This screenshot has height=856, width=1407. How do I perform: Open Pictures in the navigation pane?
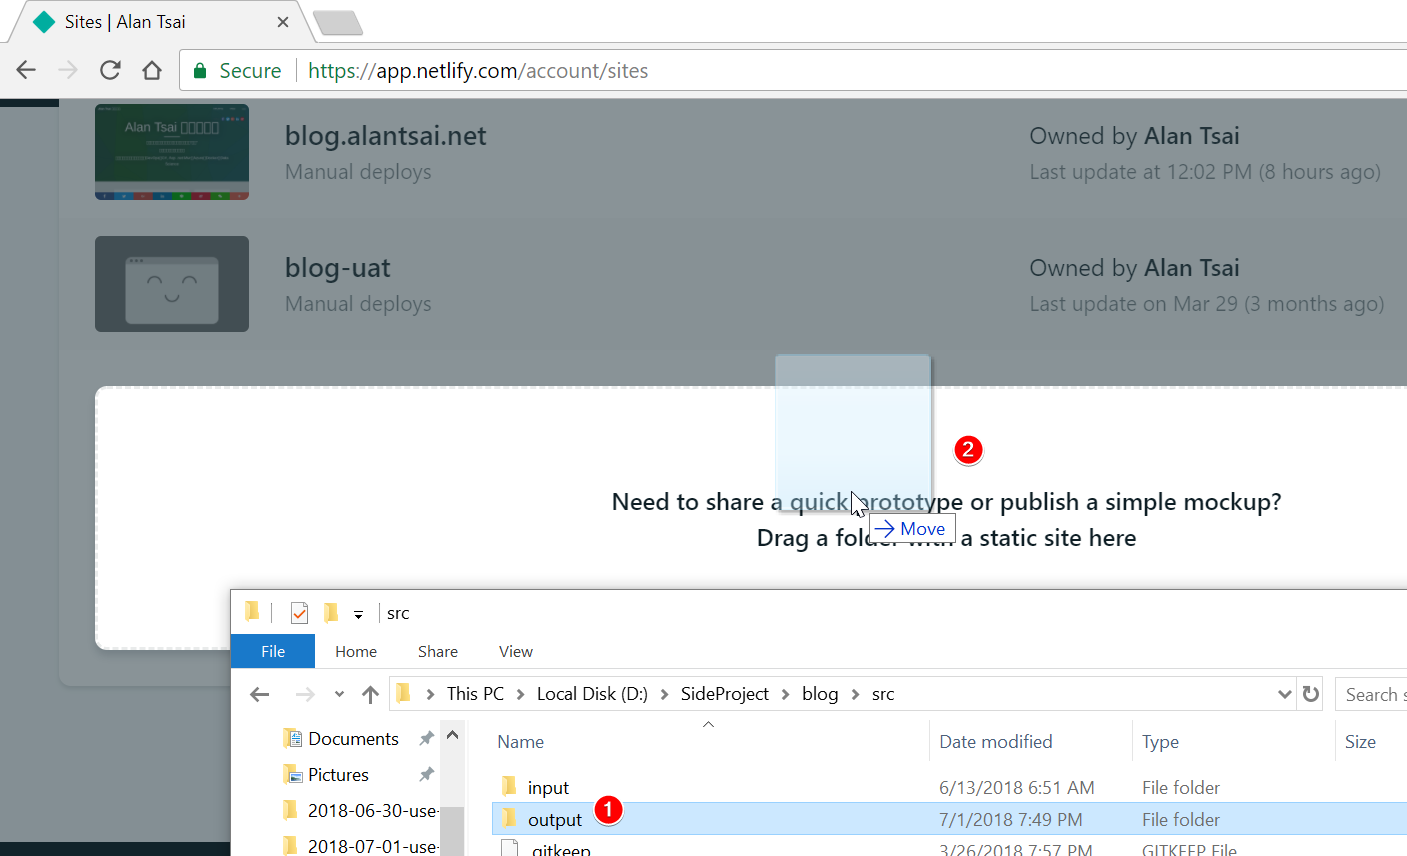[x=338, y=775]
